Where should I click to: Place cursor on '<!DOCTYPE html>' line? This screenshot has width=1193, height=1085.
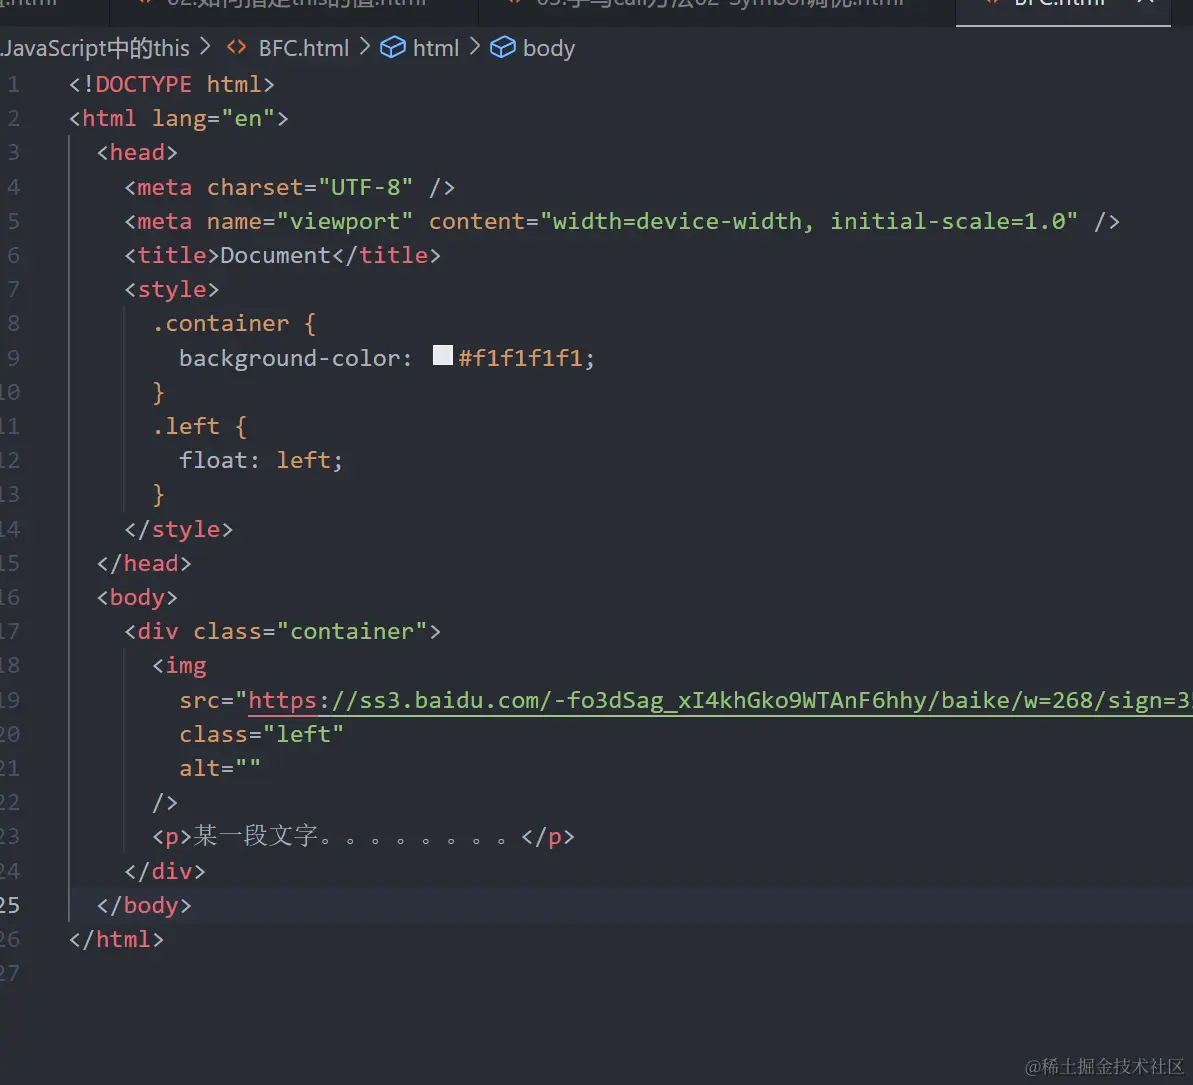pos(172,84)
